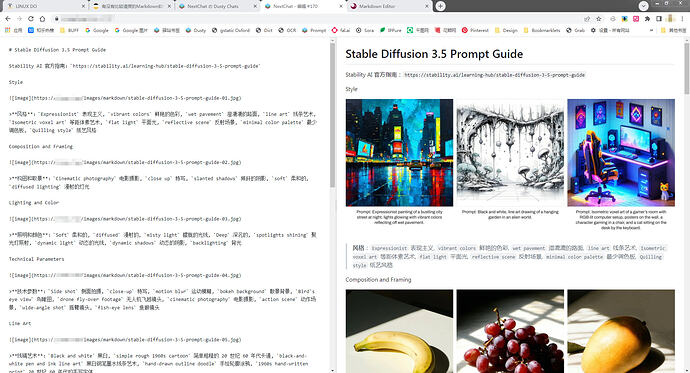Open the Dusty bookmark
This screenshot has width=690, height=373.
pyautogui.click(x=196, y=30)
